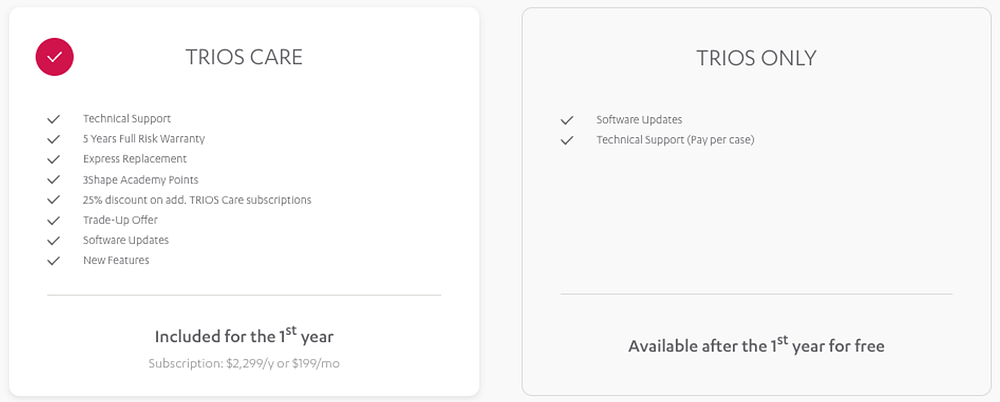Click Subscription: $2,299/y or $199/mo text
Viewport: 1000px width, 402px height.
[244, 363]
